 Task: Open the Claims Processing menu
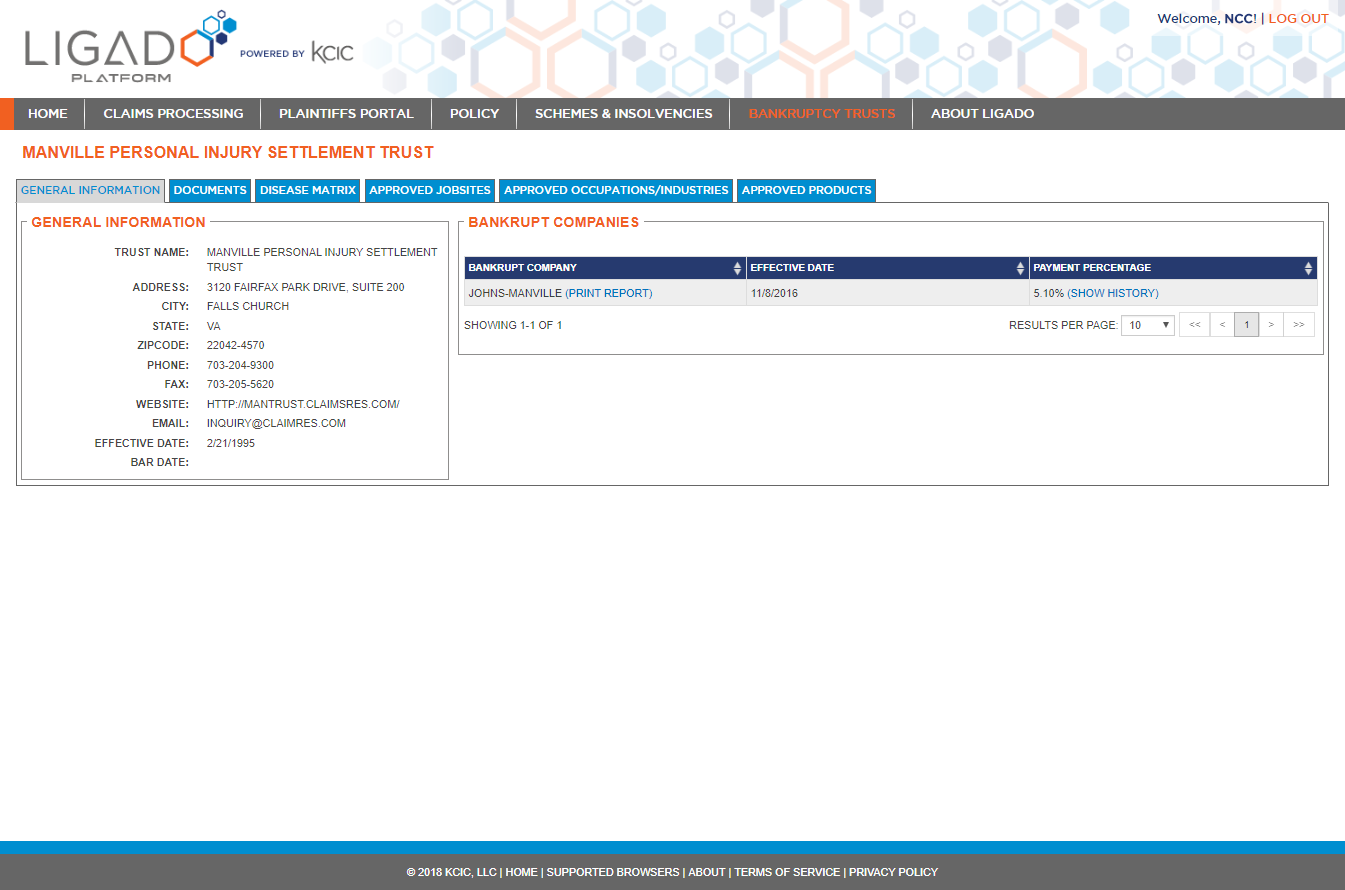click(173, 114)
